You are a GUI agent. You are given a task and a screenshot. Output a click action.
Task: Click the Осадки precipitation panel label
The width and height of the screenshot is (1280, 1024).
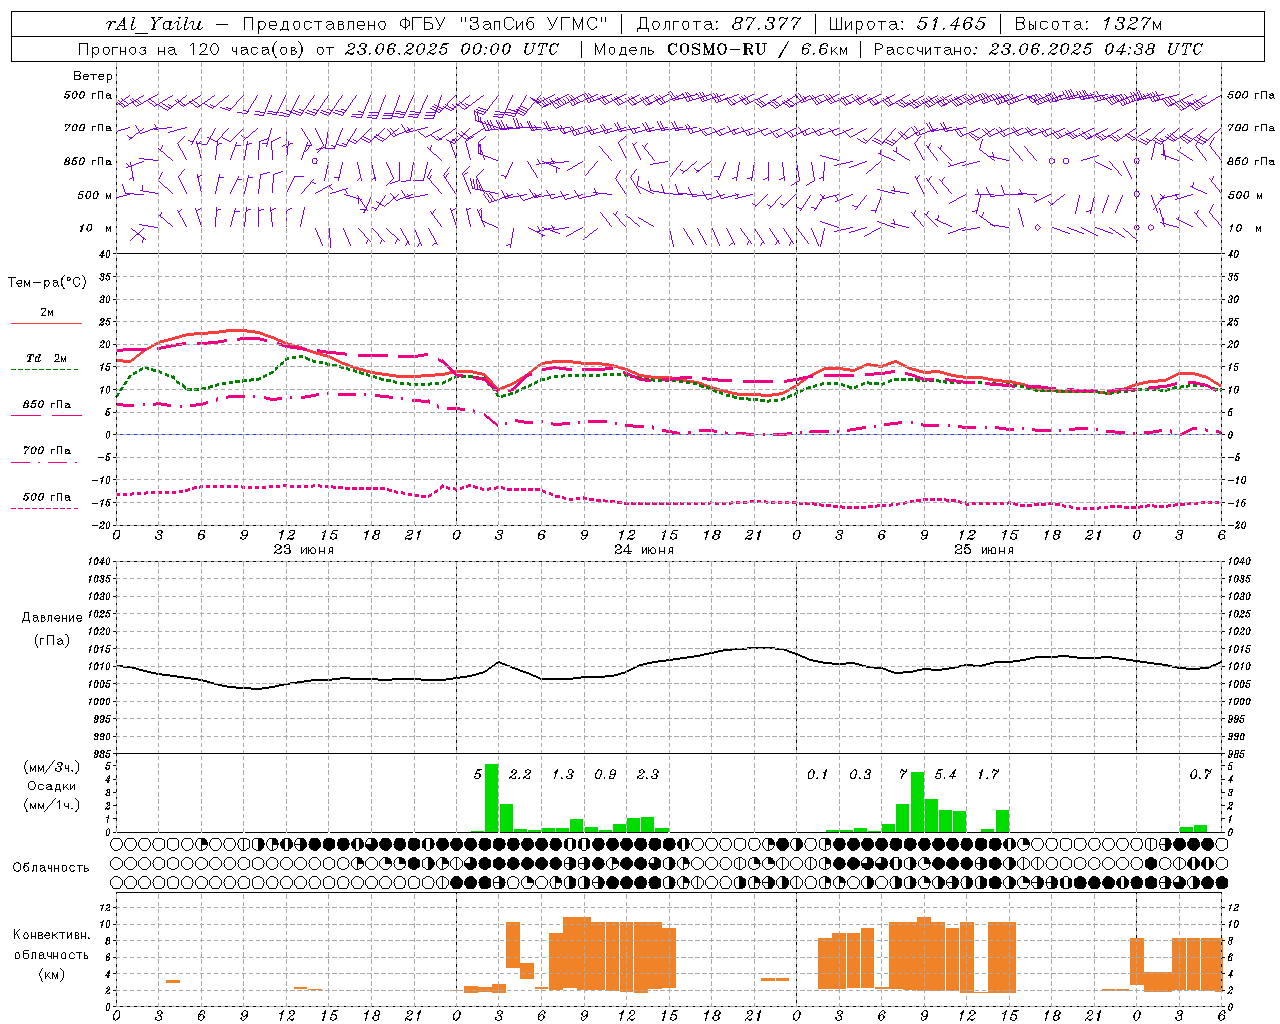pyautogui.click(x=50, y=786)
